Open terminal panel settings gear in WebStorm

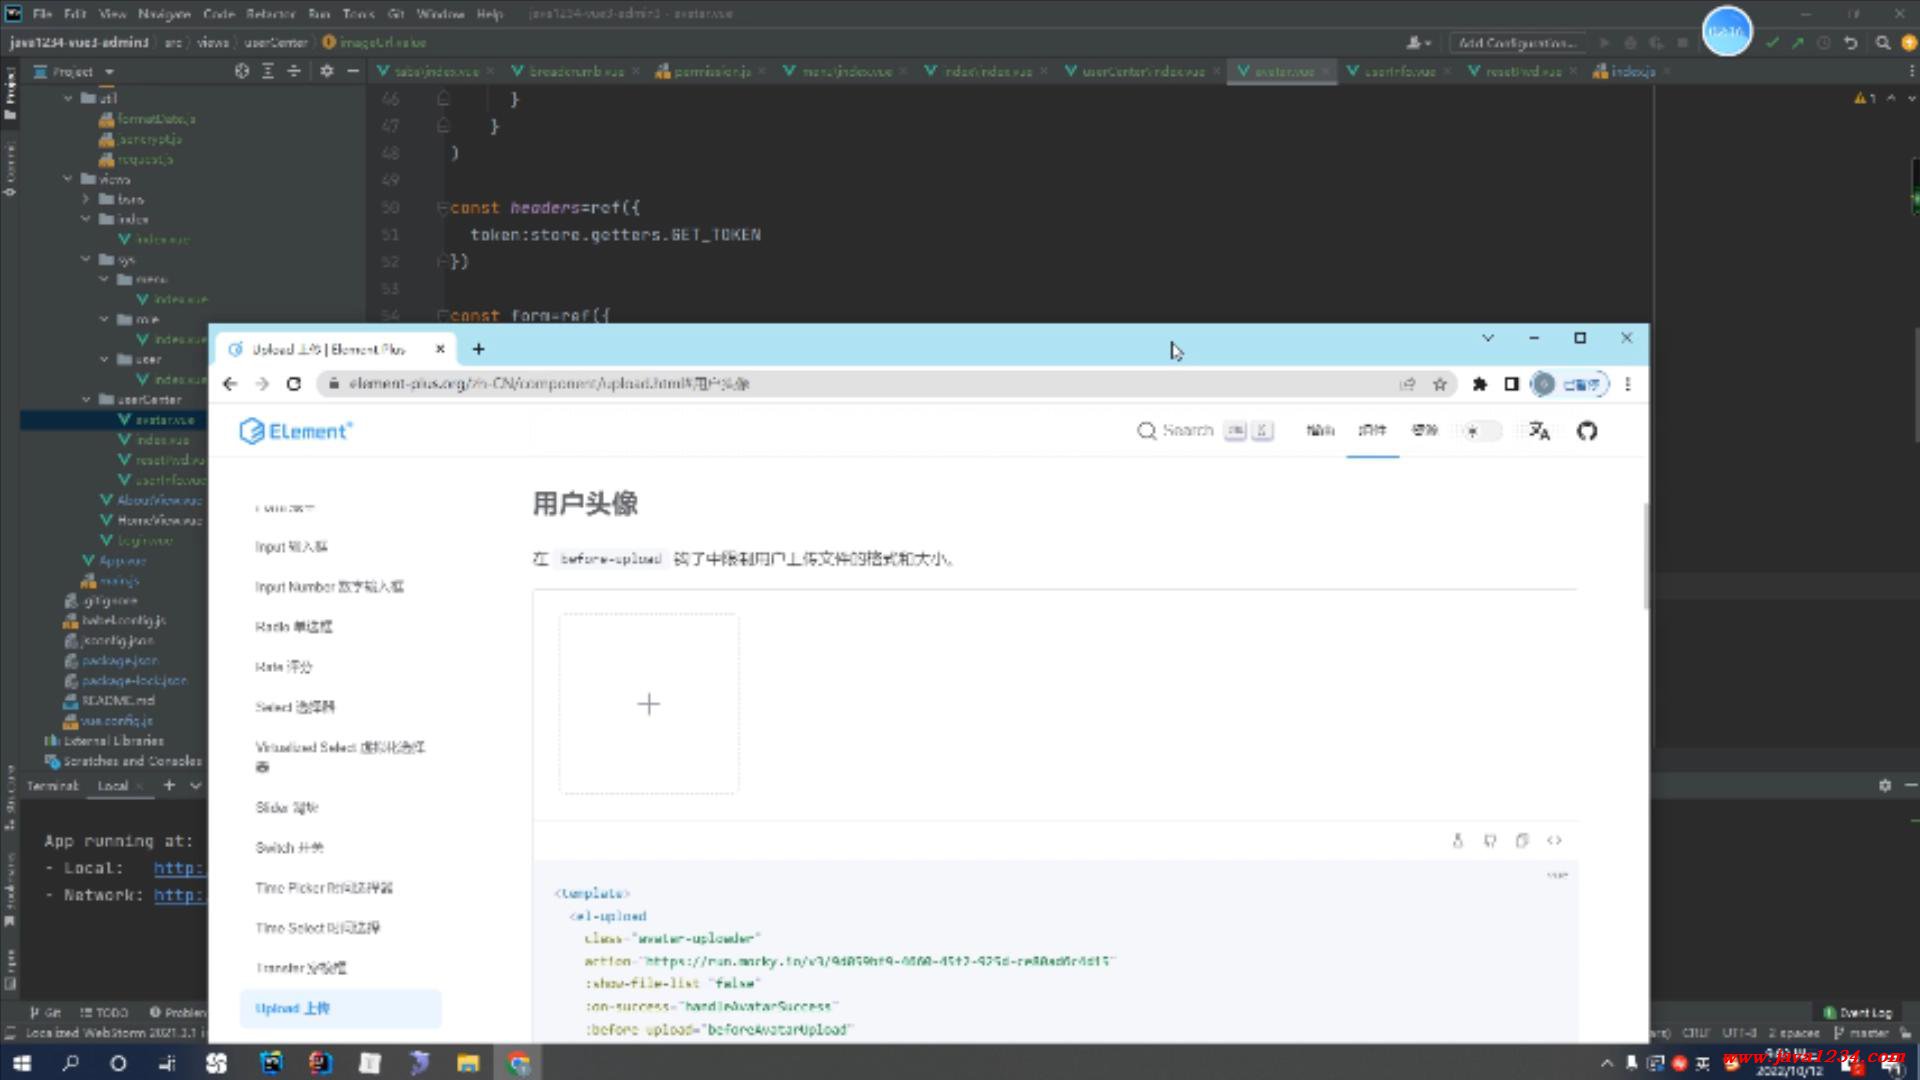coord(1885,786)
